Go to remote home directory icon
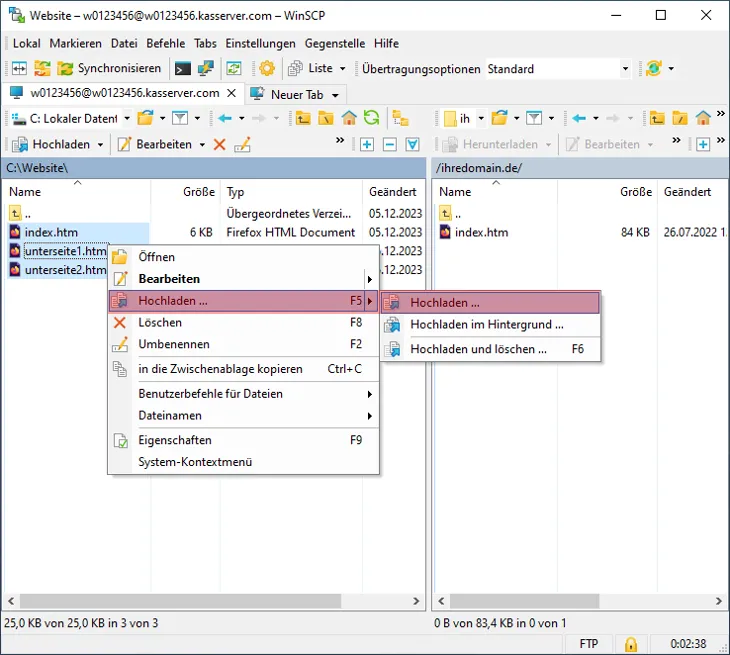 [703, 118]
